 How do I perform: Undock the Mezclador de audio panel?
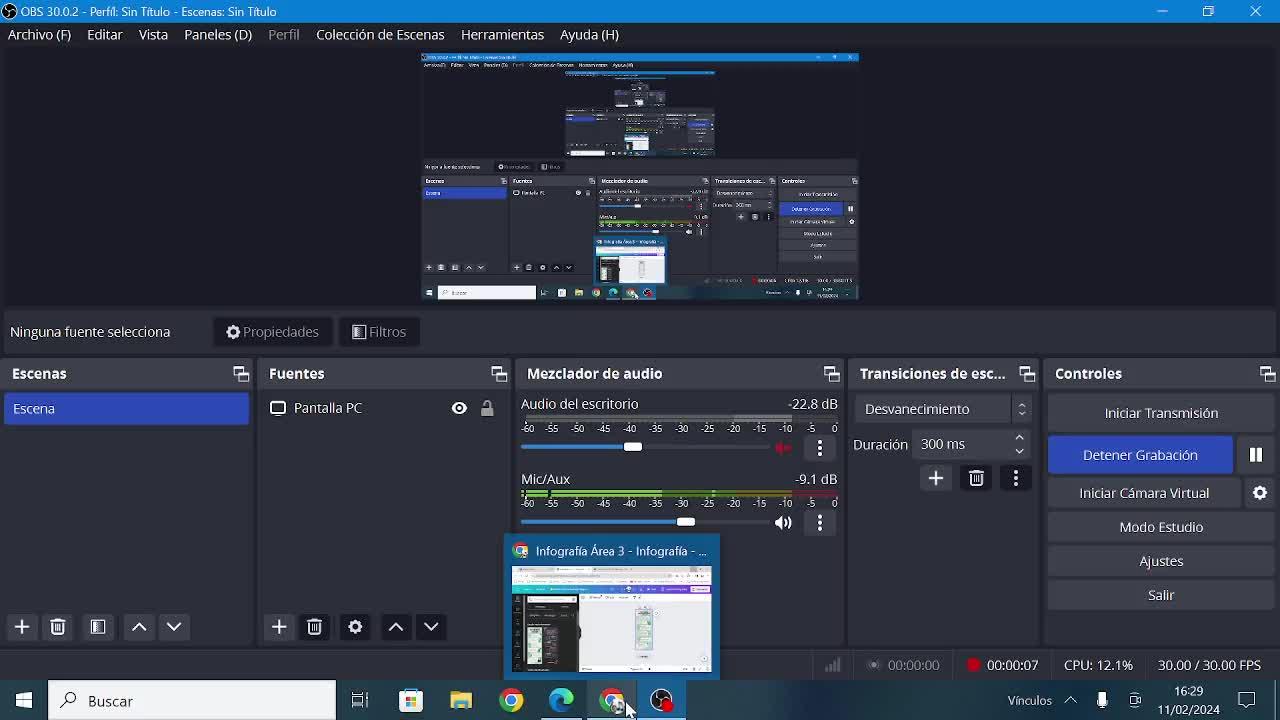coord(831,374)
